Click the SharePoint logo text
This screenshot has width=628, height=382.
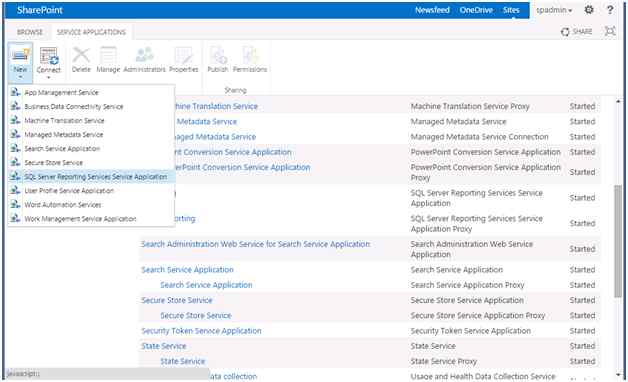[40, 10]
